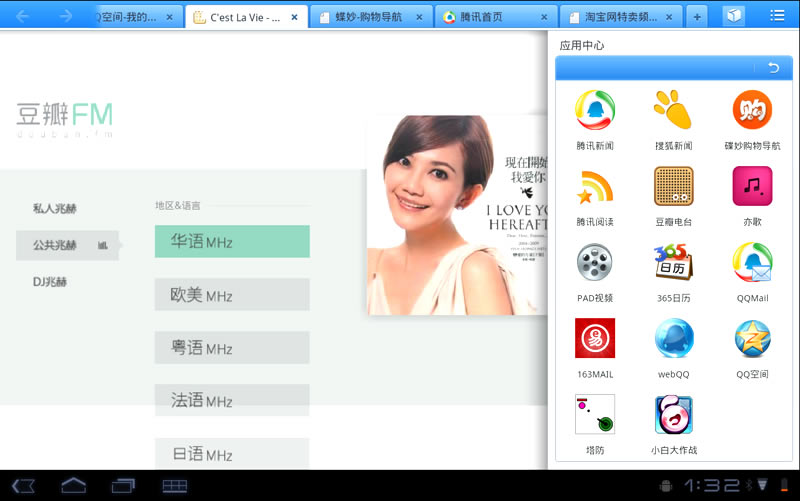Viewport: 800px width, 501px height.
Task: Switch to the 淘宝网特卖频 tab
Action: click(x=621, y=17)
